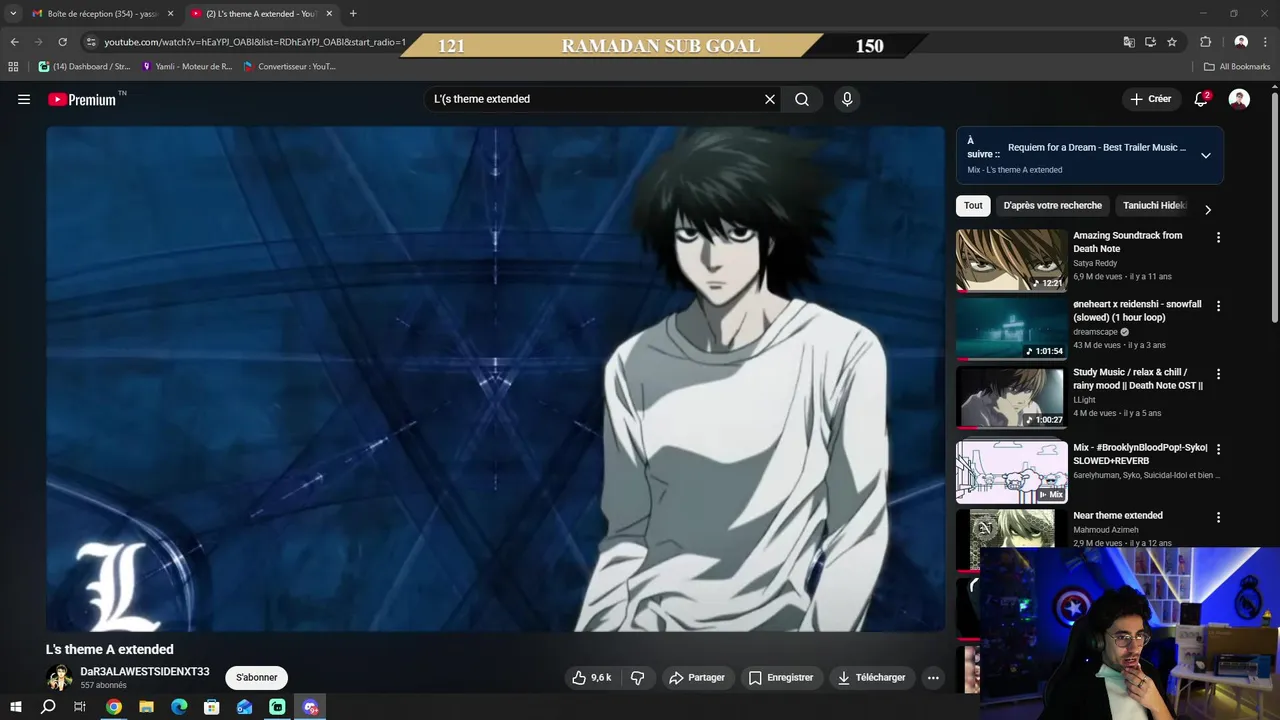Open Windows Task View button
This screenshot has height=720, width=1280.
point(80,707)
